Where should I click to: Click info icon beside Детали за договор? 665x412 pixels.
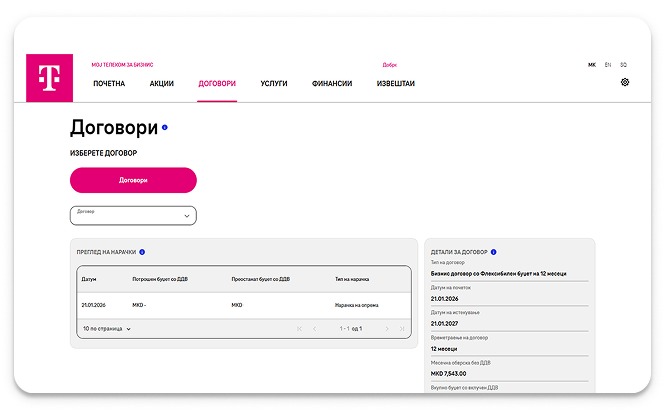(493, 252)
